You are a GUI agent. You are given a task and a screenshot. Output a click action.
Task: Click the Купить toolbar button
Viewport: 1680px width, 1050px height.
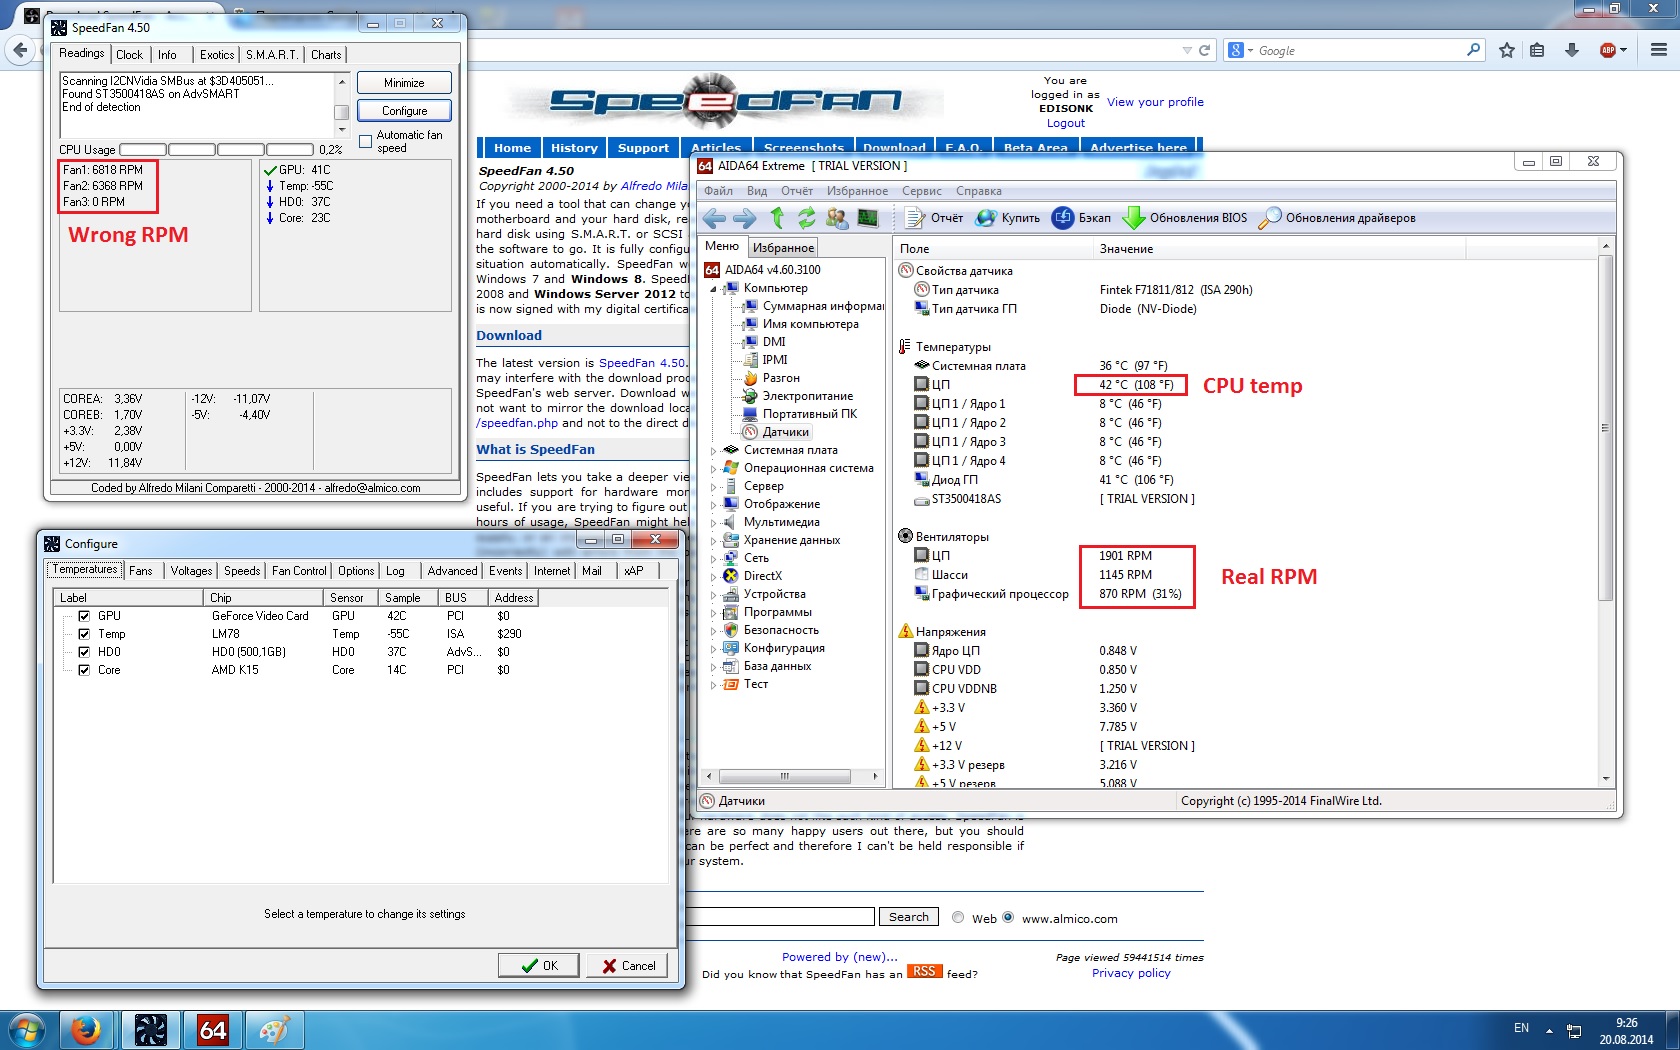1008,218
